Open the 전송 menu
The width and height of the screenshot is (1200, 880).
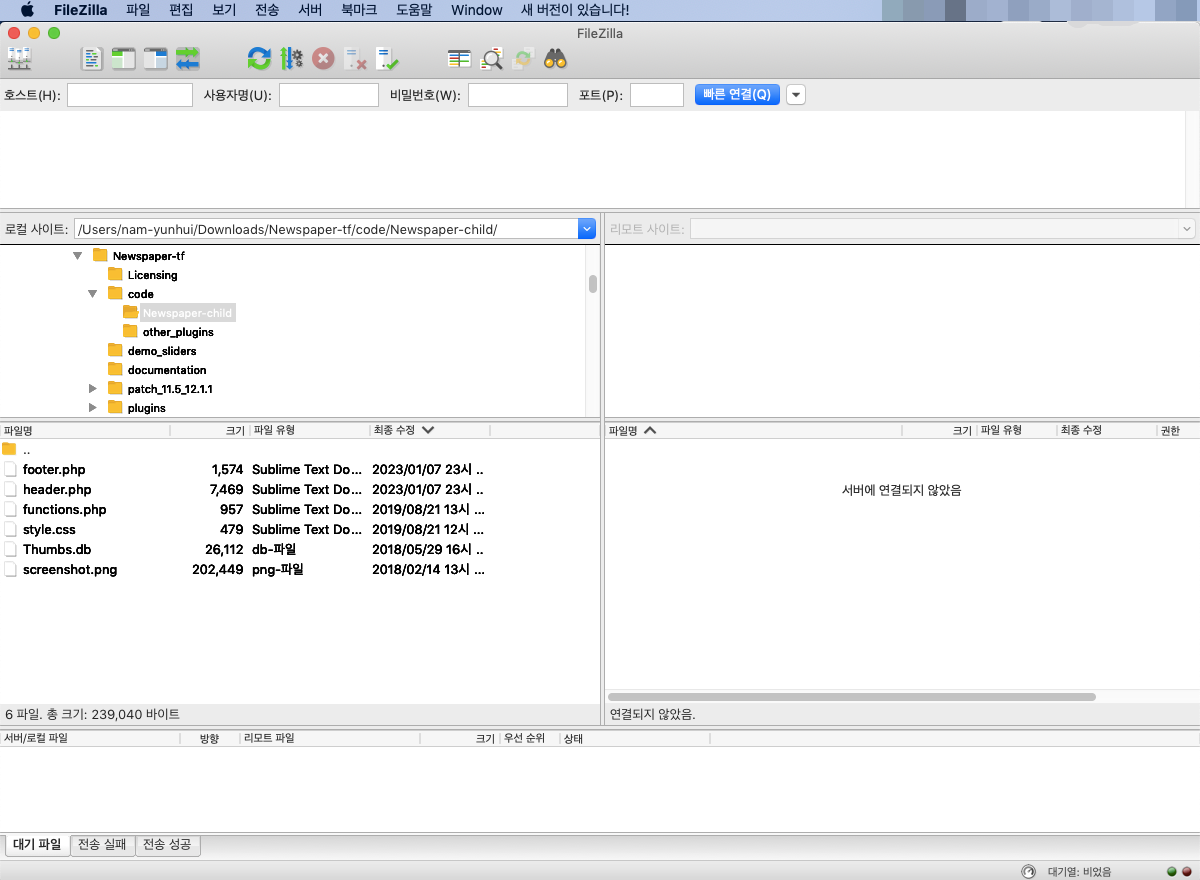click(267, 10)
